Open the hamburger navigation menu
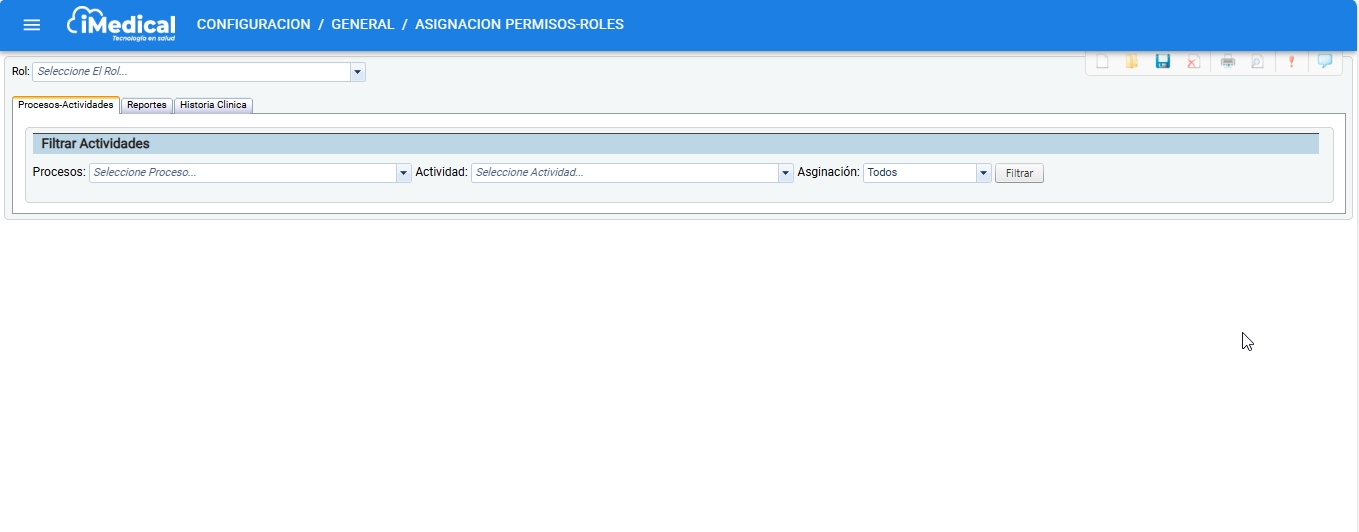 coord(32,25)
